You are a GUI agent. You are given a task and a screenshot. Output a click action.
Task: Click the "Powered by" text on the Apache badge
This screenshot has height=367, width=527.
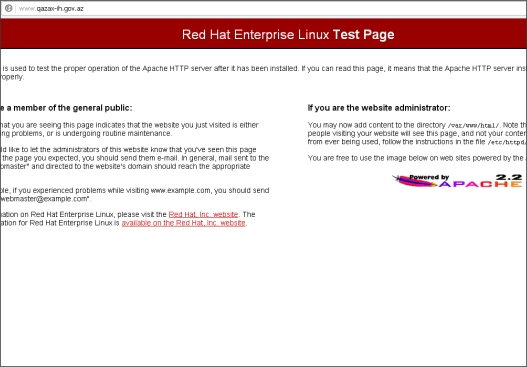click(x=429, y=177)
